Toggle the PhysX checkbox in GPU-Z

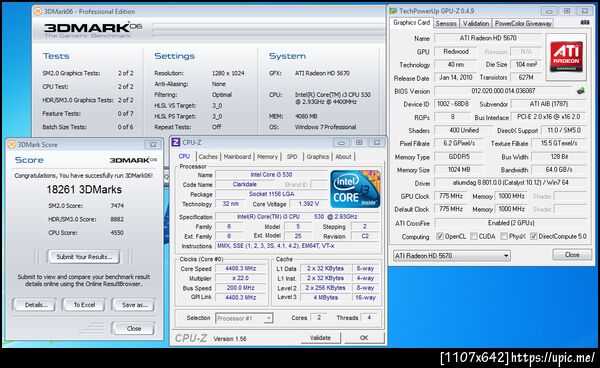click(x=504, y=236)
